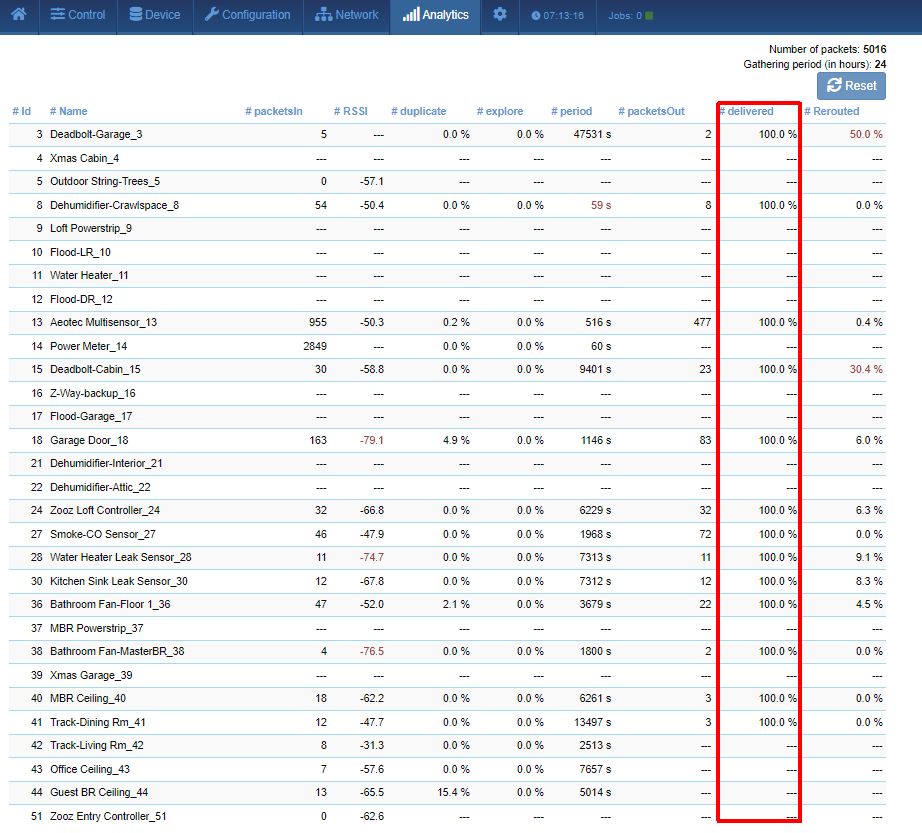
Task: Open the Configuration menu
Action: click(247, 15)
